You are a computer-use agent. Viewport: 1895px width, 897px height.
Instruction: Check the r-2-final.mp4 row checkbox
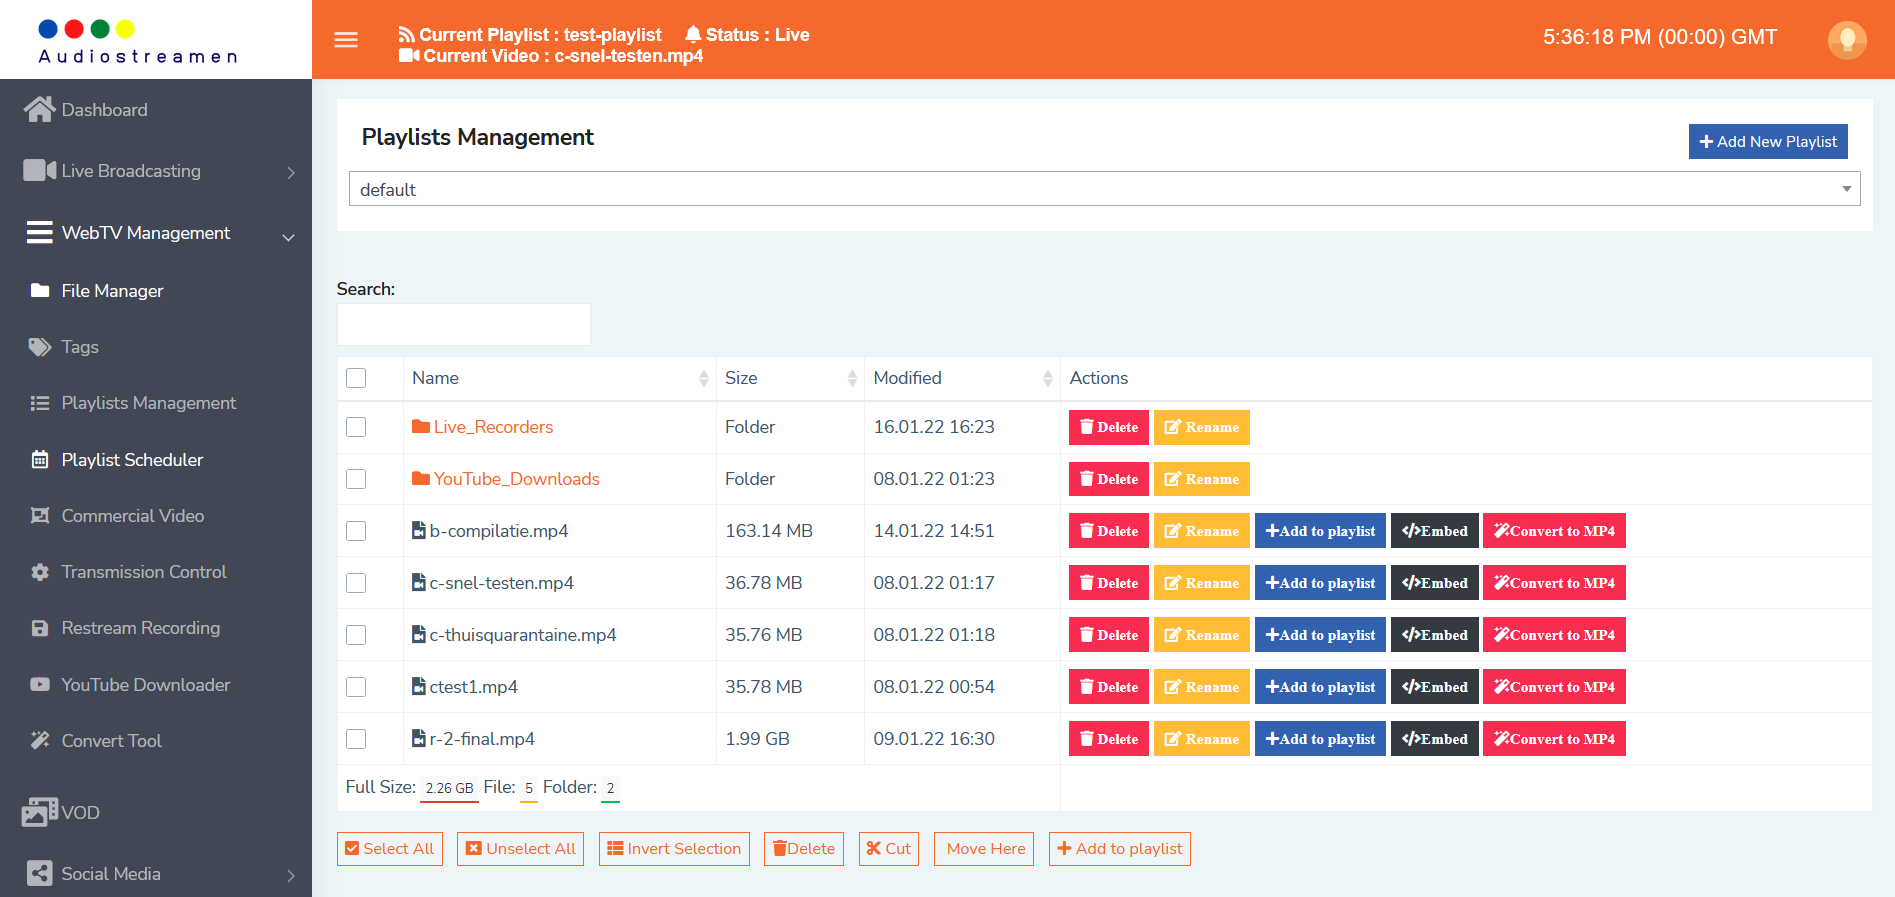click(356, 739)
